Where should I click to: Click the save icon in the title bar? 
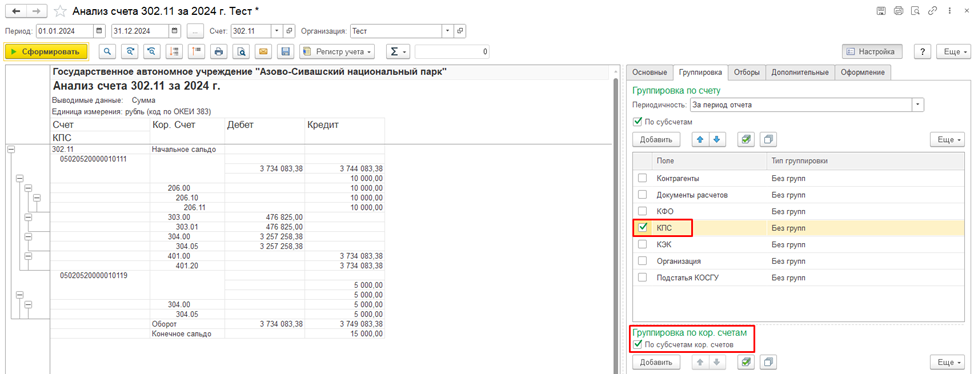pyautogui.click(x=881, y=11)
